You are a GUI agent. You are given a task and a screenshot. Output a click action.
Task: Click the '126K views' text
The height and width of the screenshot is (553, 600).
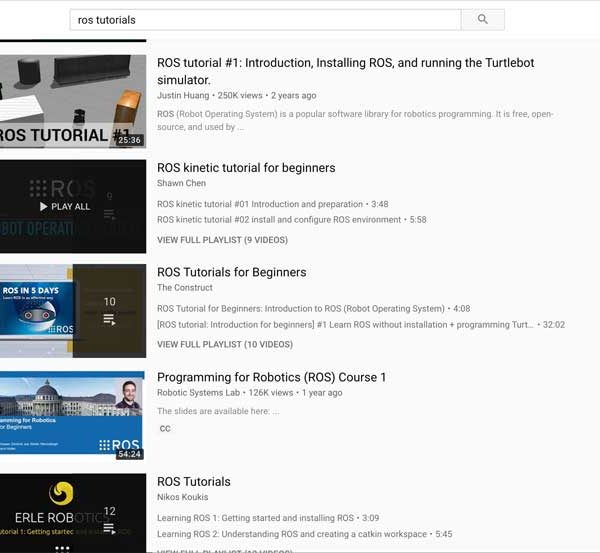pyautogui.click(x=271, y=393)
